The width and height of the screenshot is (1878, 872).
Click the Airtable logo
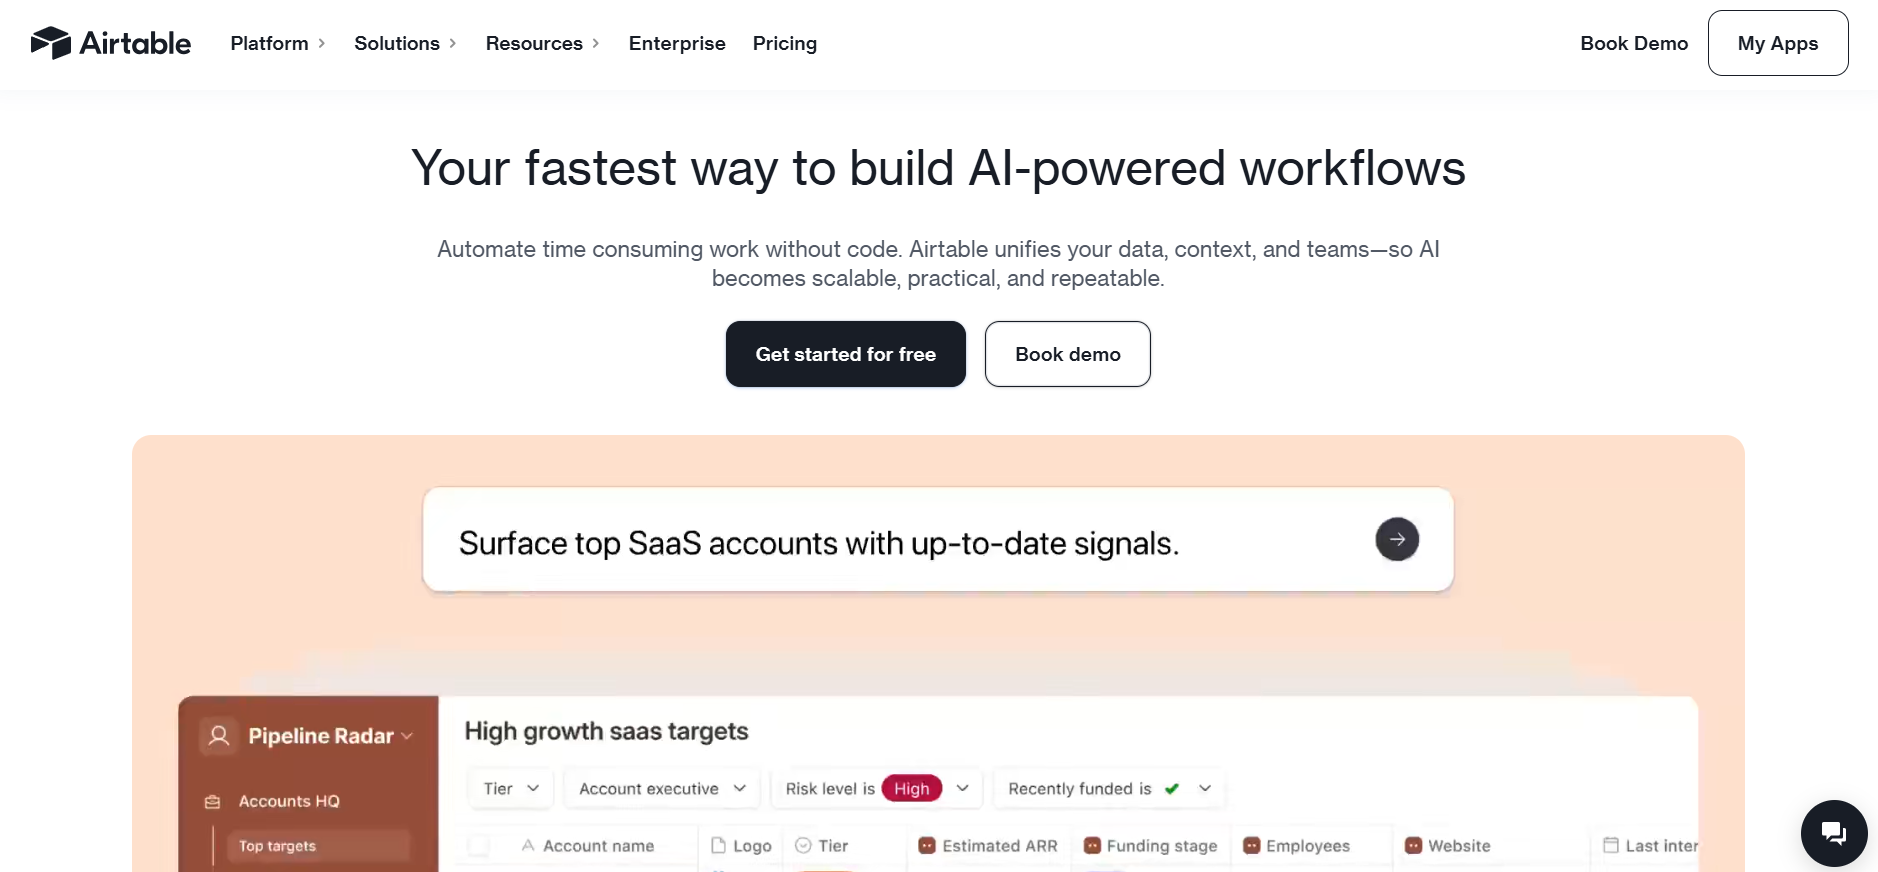coord(111,43)
